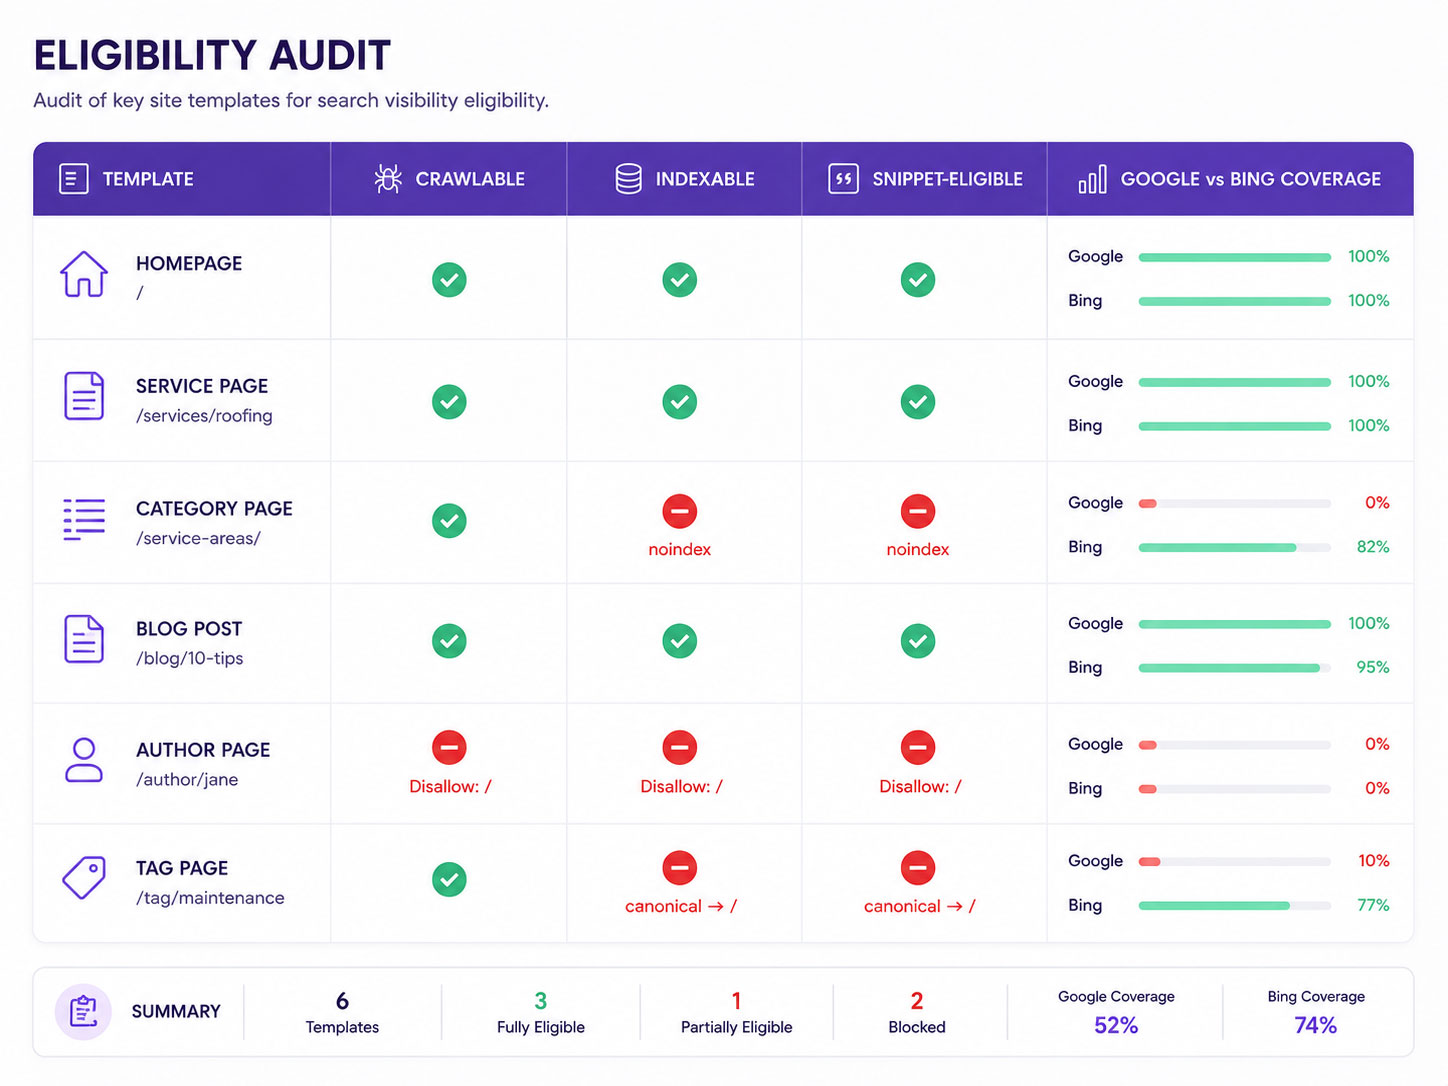
Task: Click Tag Page Bing 77% value
Action: pos(1373,906)
